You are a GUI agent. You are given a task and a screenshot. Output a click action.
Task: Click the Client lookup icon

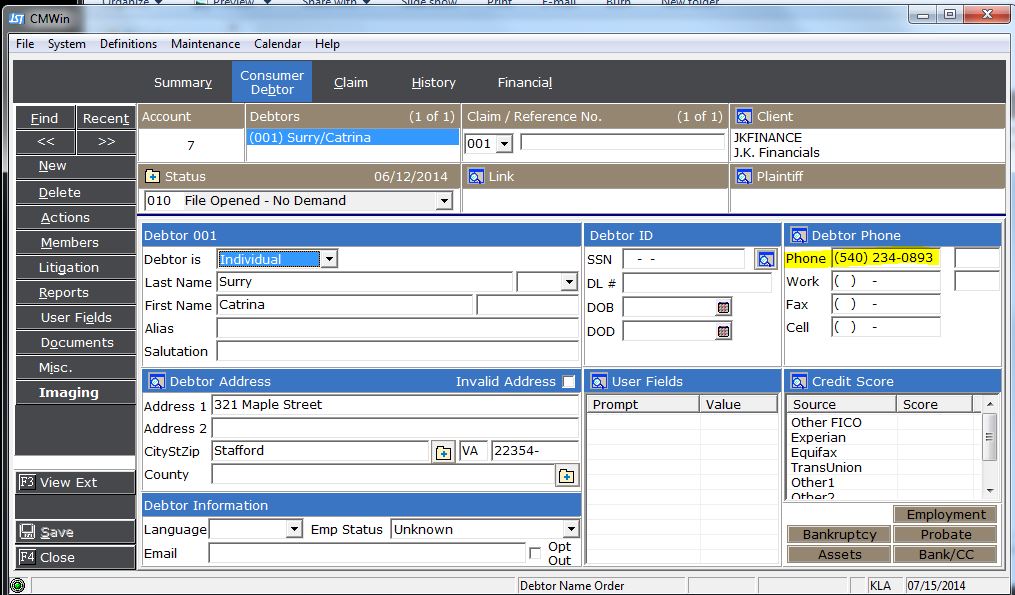(x=743, y=117)
